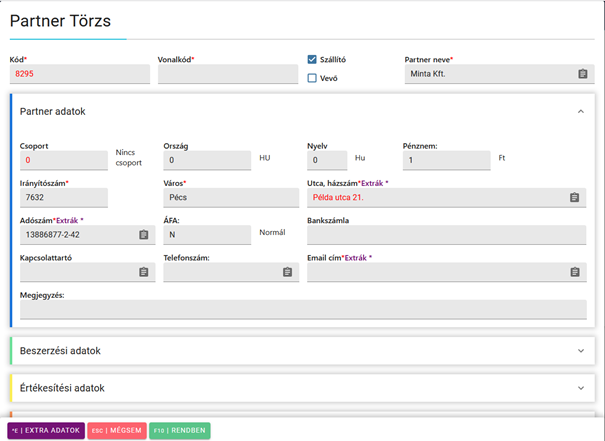This screenshot has height=441, width=605.
Task: Confirm with the Rendben button
Action: 180,430
